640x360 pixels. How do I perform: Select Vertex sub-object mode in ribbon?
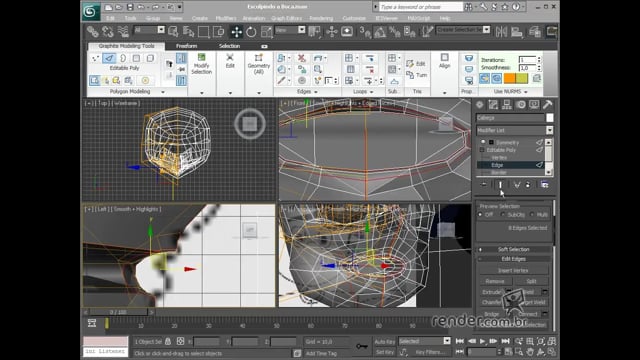[95, 58]
